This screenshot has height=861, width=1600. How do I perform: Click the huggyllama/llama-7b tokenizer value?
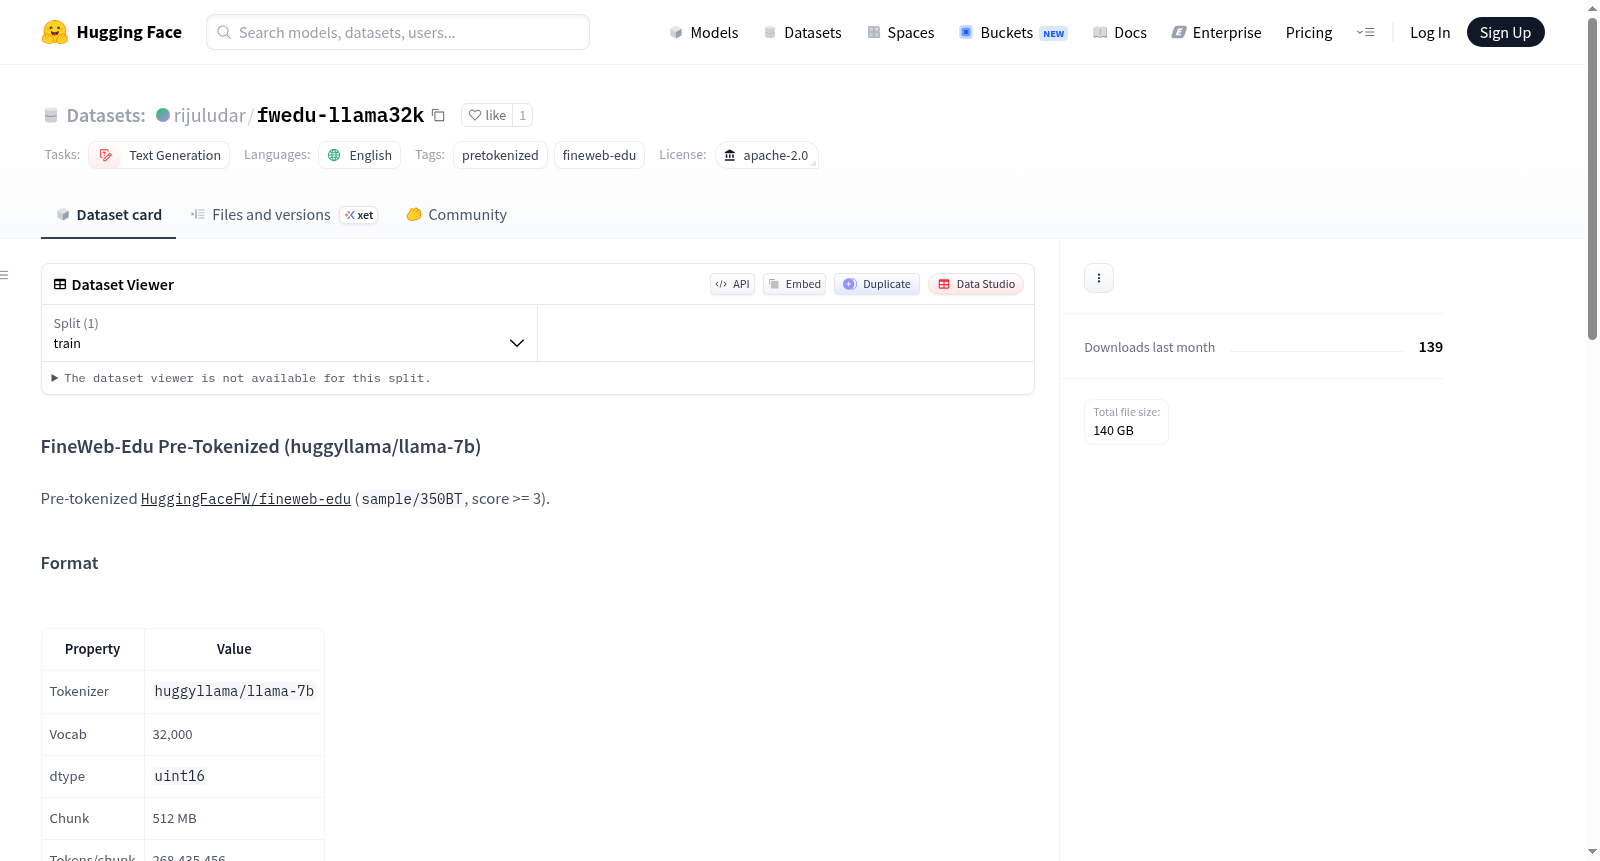pyautogui.click(x=234, y=691)
